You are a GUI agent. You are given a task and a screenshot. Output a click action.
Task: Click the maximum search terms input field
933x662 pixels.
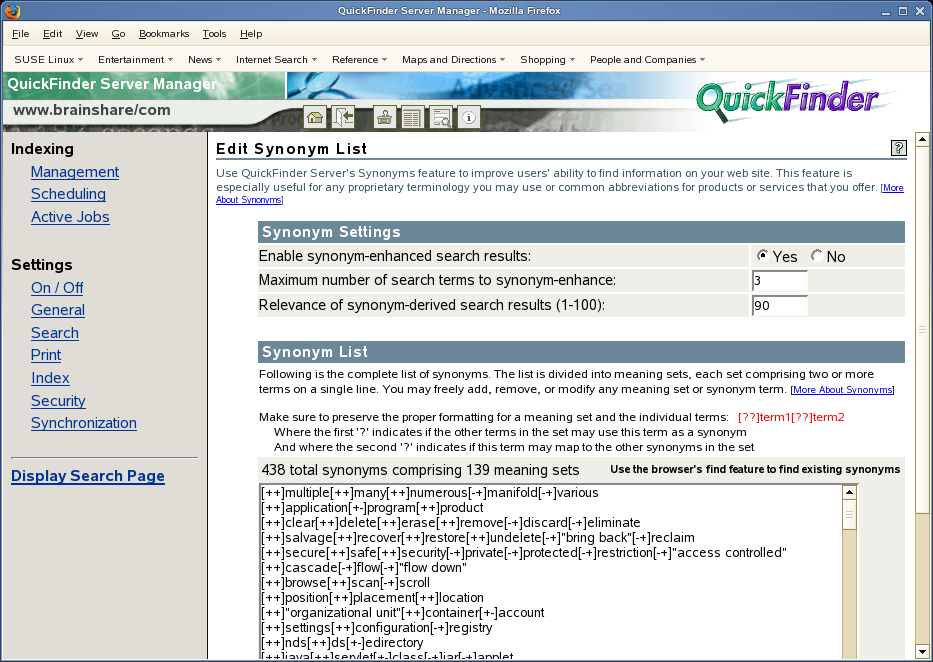[x=780, y=281]
